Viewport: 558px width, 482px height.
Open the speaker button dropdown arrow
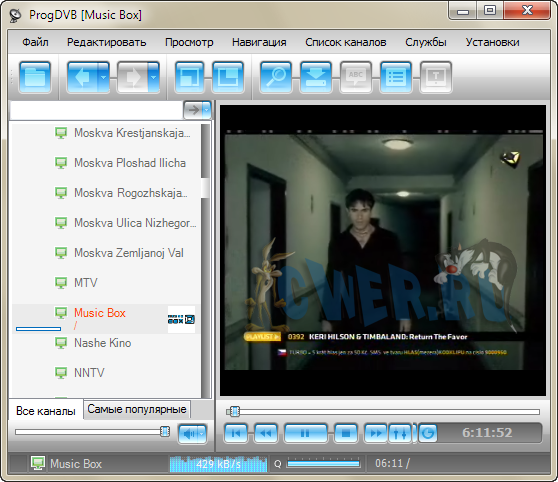(202, 434)
